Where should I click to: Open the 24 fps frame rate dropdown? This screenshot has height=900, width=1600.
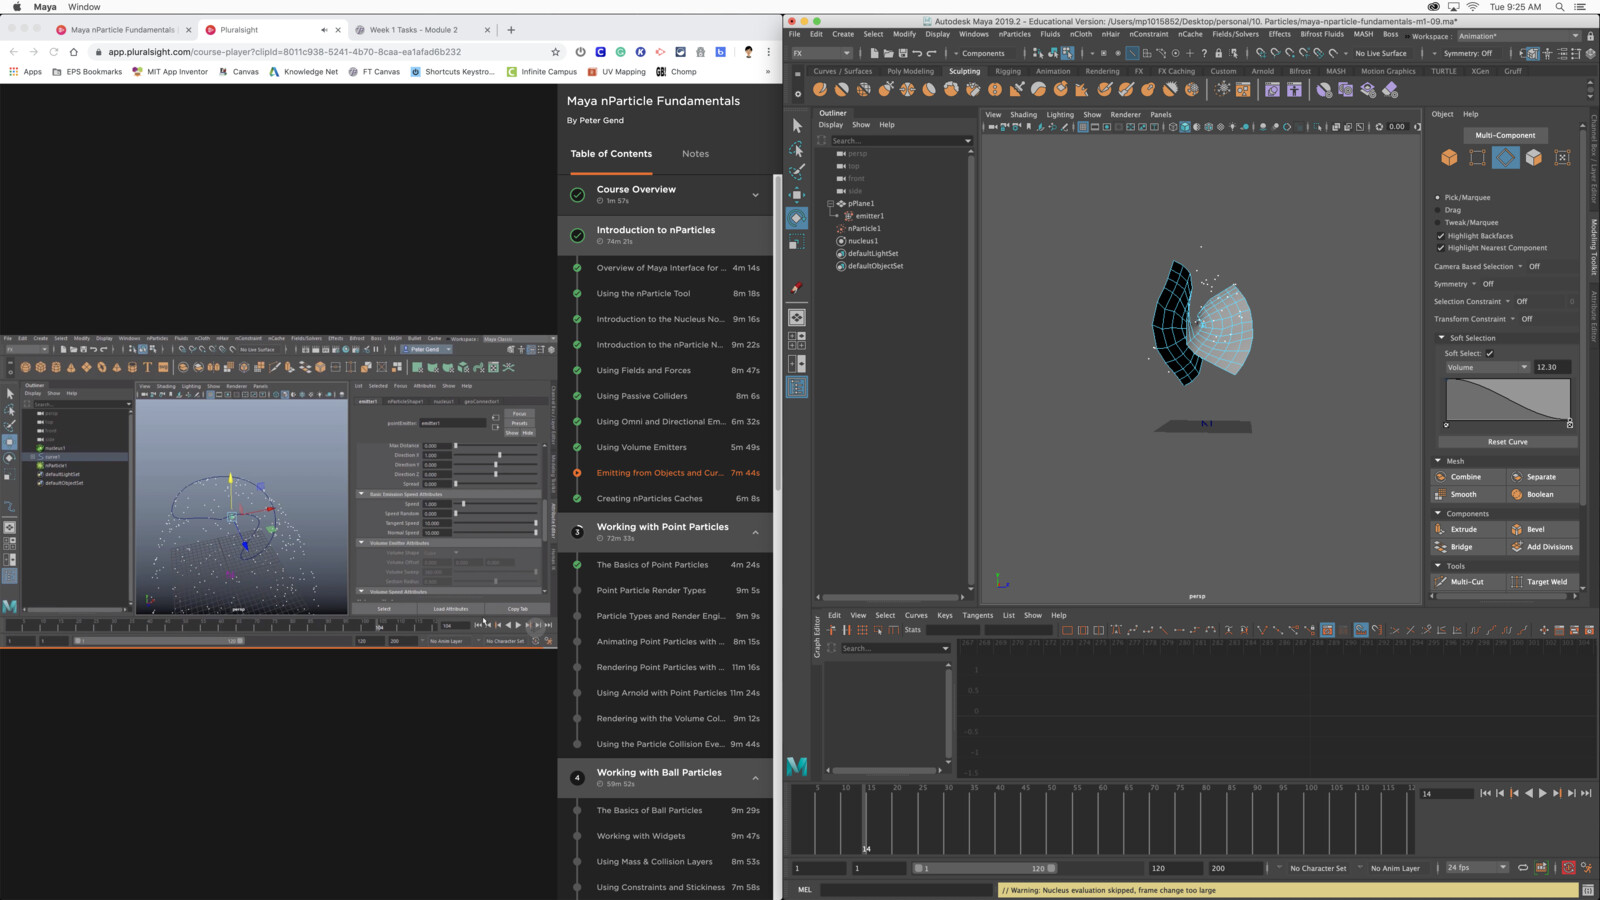click(1476, 868)
